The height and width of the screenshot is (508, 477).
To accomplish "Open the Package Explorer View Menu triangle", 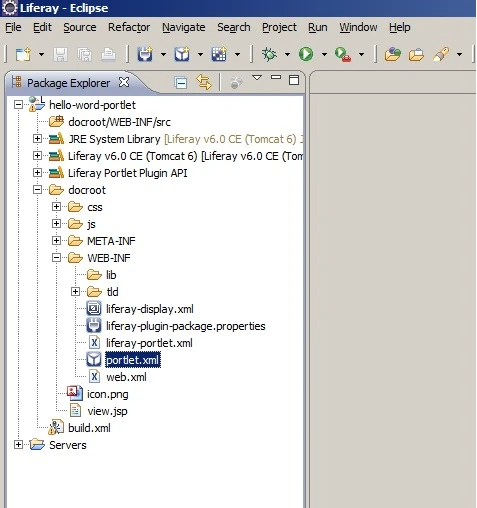I will [257, 78].
